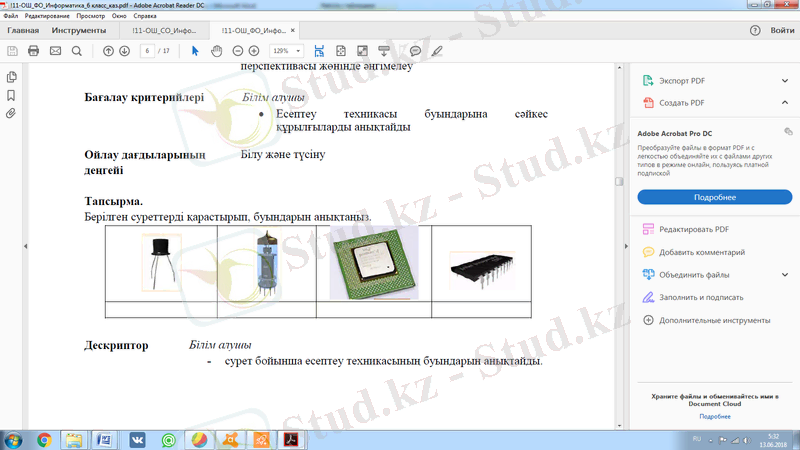The height and width of the screenshot is (450, 800).
Task: Zoom out using the minus icon
Action: click(239, 50)
